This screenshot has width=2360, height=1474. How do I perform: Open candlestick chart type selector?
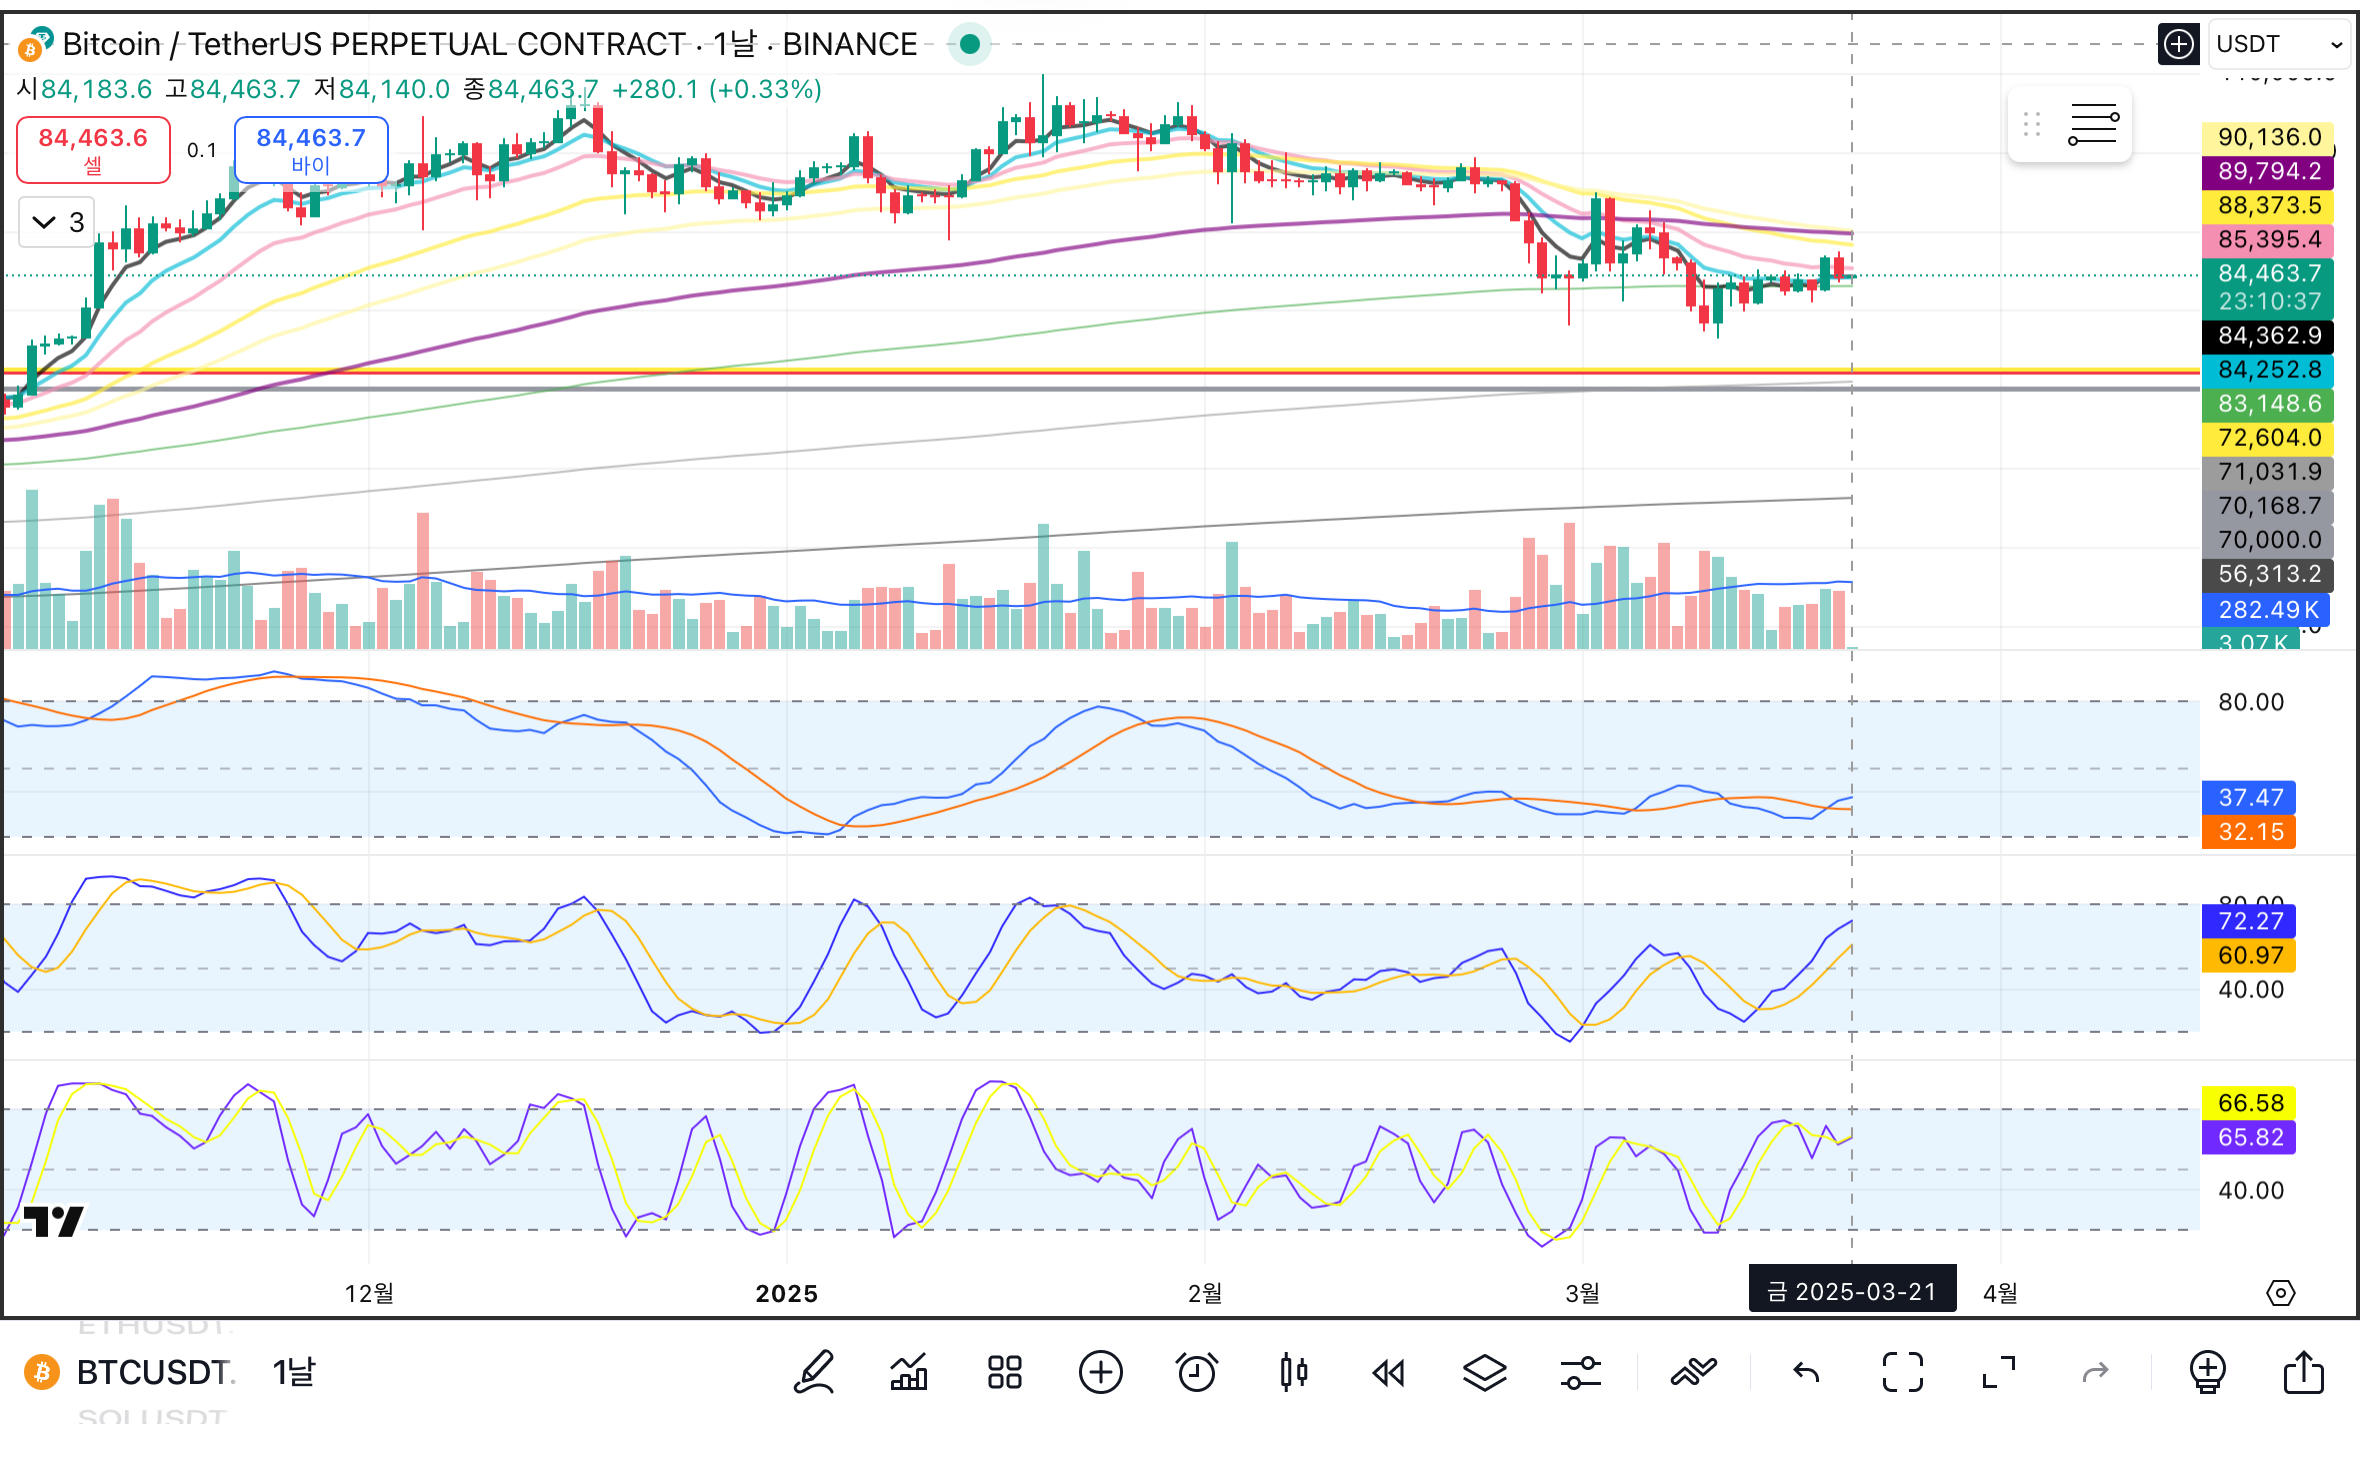coord(1293,1372)
